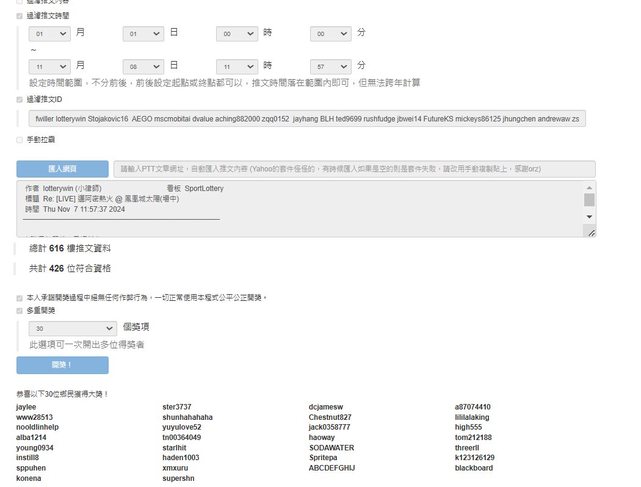The width and height of the screenshot is (641, 487).
Task: Toggle the 篩選推文ID checkbox
Action: tap(19, 100)
